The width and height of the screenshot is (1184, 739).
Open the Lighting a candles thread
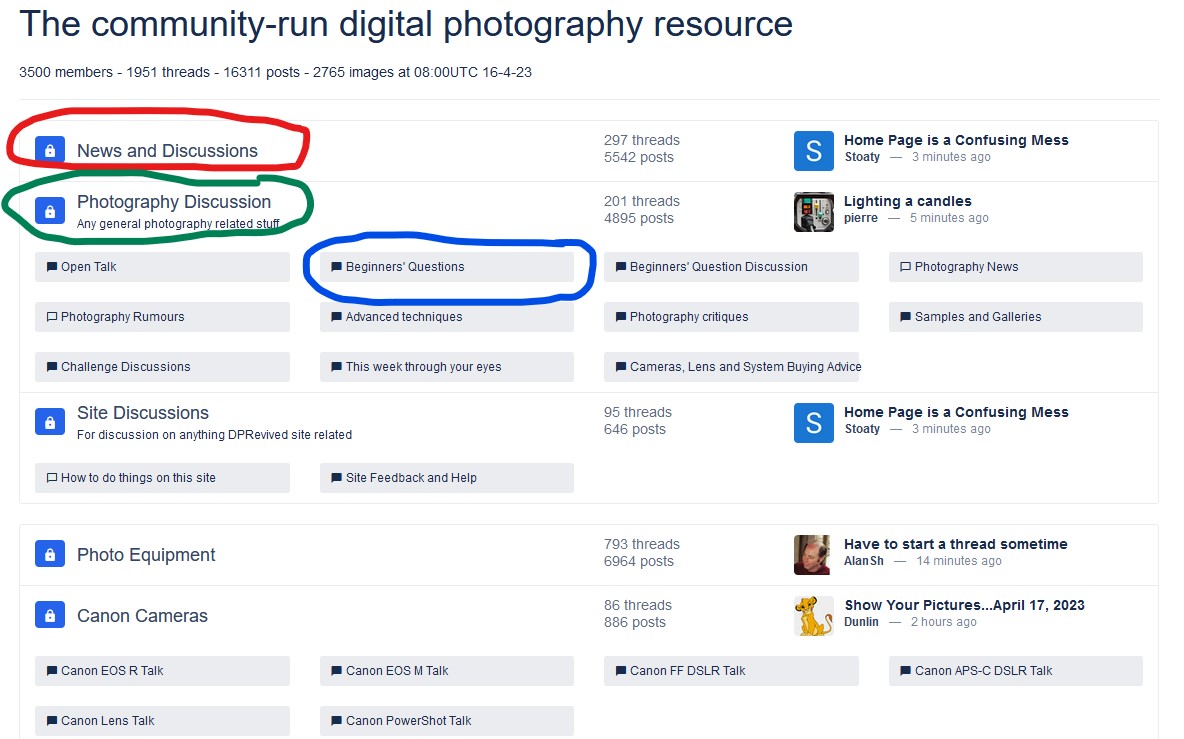point(908,202)
